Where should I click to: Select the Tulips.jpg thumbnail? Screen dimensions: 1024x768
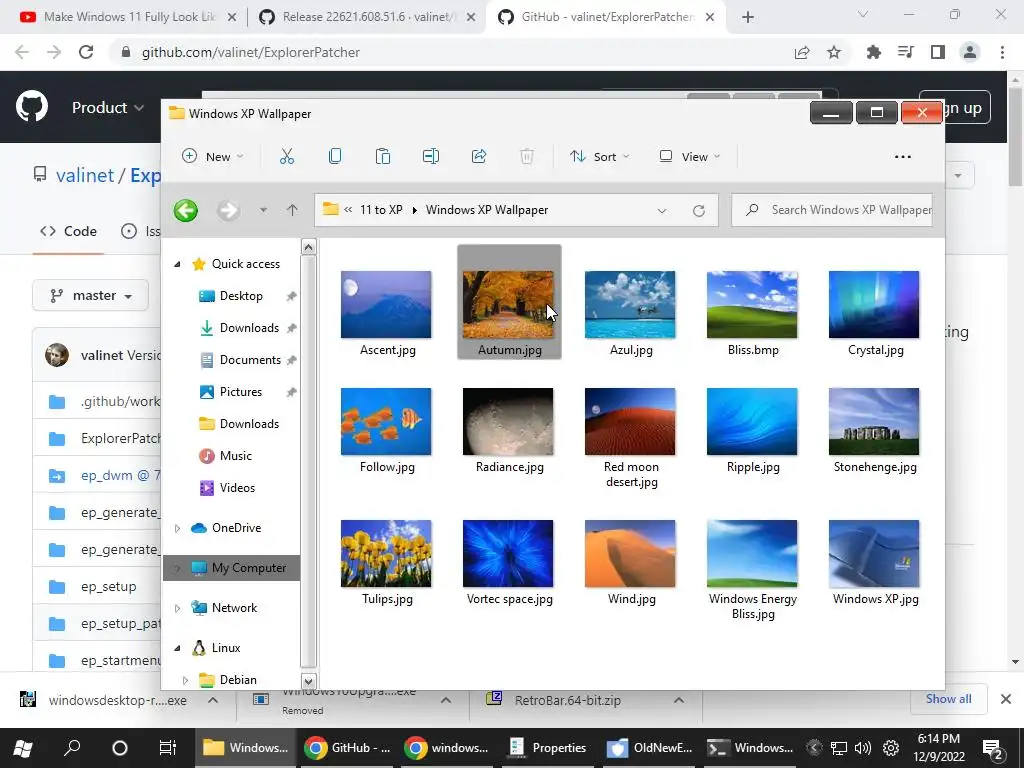(386, 553)
